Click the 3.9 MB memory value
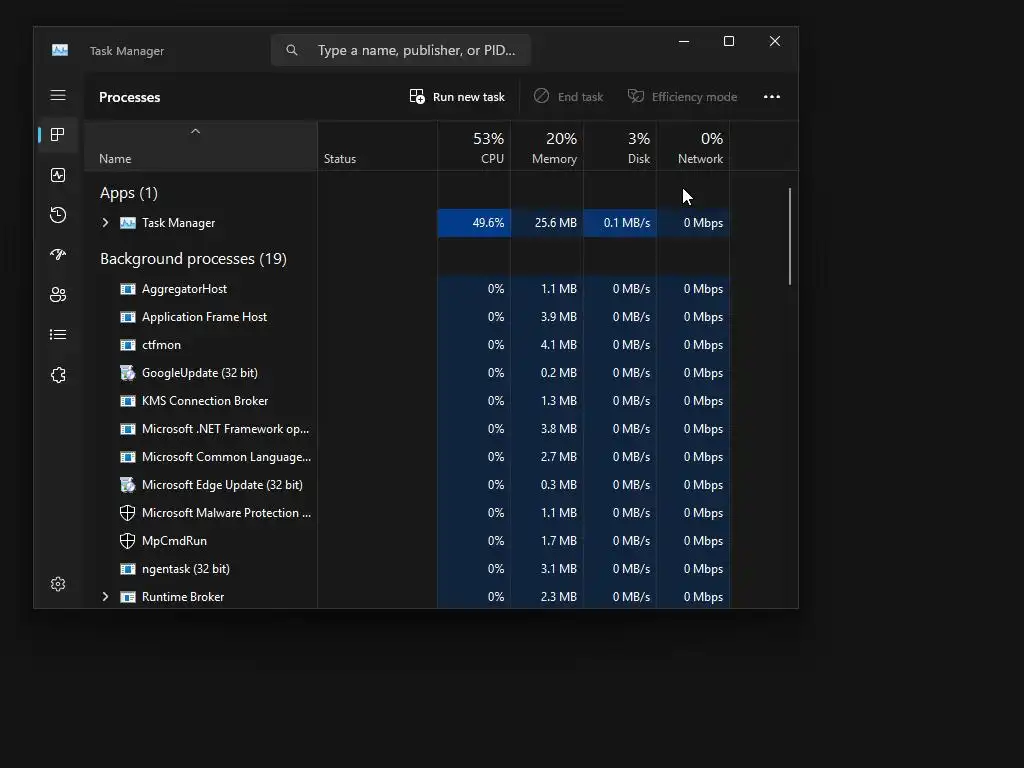Image resolution: width=1024 pixels, height=768 pixels. tap(558, 317)
